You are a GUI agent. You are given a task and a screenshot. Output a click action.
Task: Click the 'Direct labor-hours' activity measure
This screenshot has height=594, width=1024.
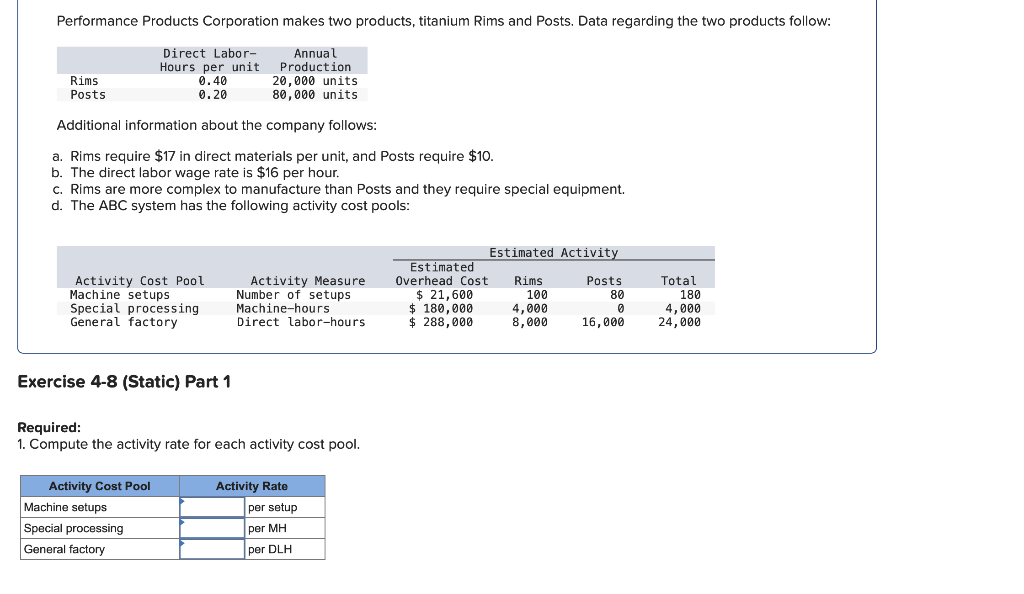click(301, 322)
